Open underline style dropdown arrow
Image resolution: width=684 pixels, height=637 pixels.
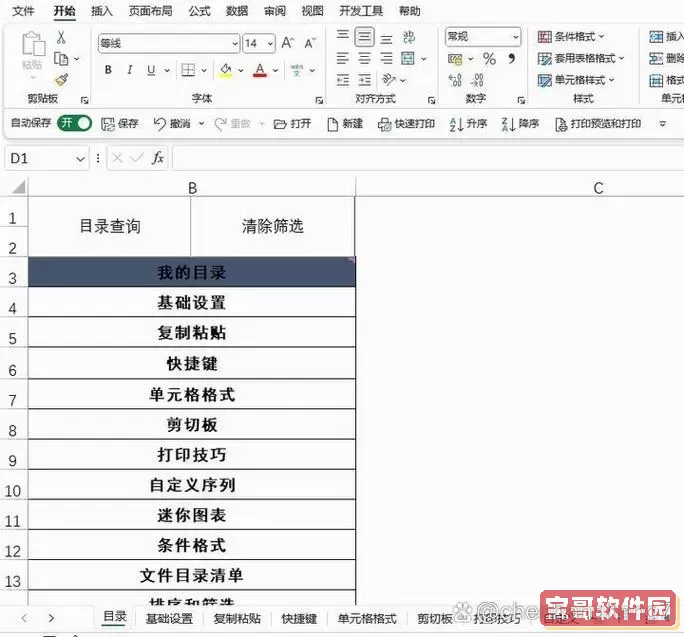click(x=167, y=70)
